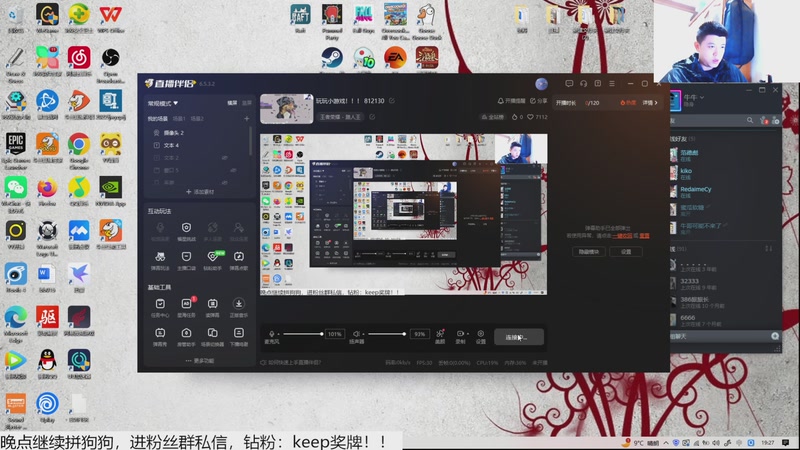
Task: Click the 重置 link
Action: pyautogui.click(x=644, y=236)
